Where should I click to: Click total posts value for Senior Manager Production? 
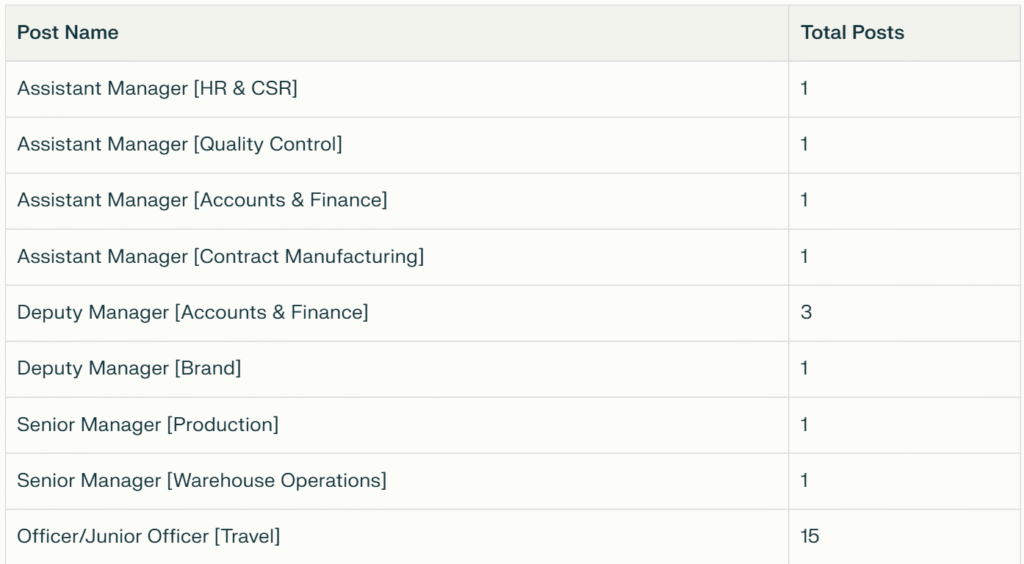coord(805,424)
